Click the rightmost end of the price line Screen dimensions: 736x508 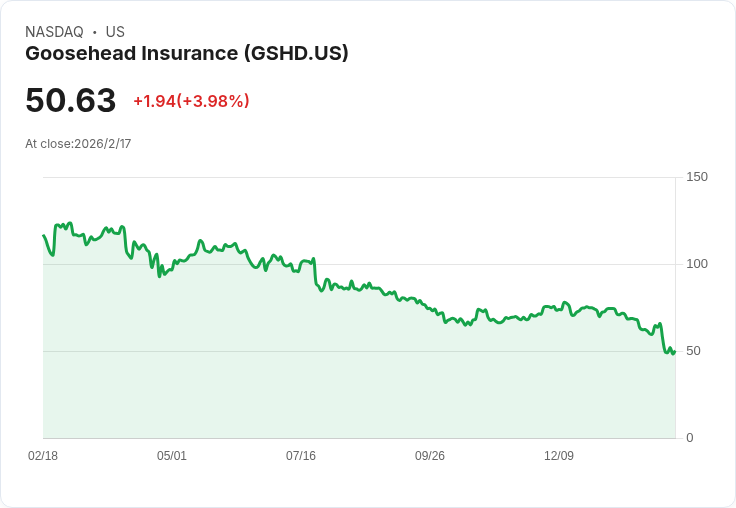coord(674,351)
